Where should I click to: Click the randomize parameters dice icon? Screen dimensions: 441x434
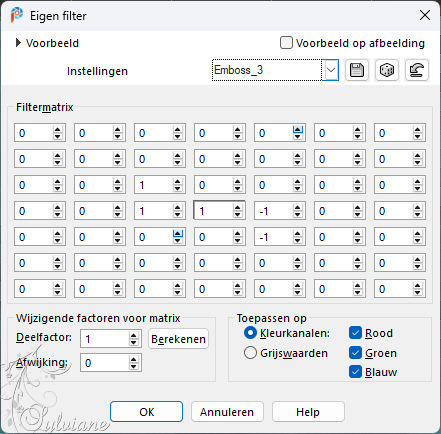click(x=387, y=70)
